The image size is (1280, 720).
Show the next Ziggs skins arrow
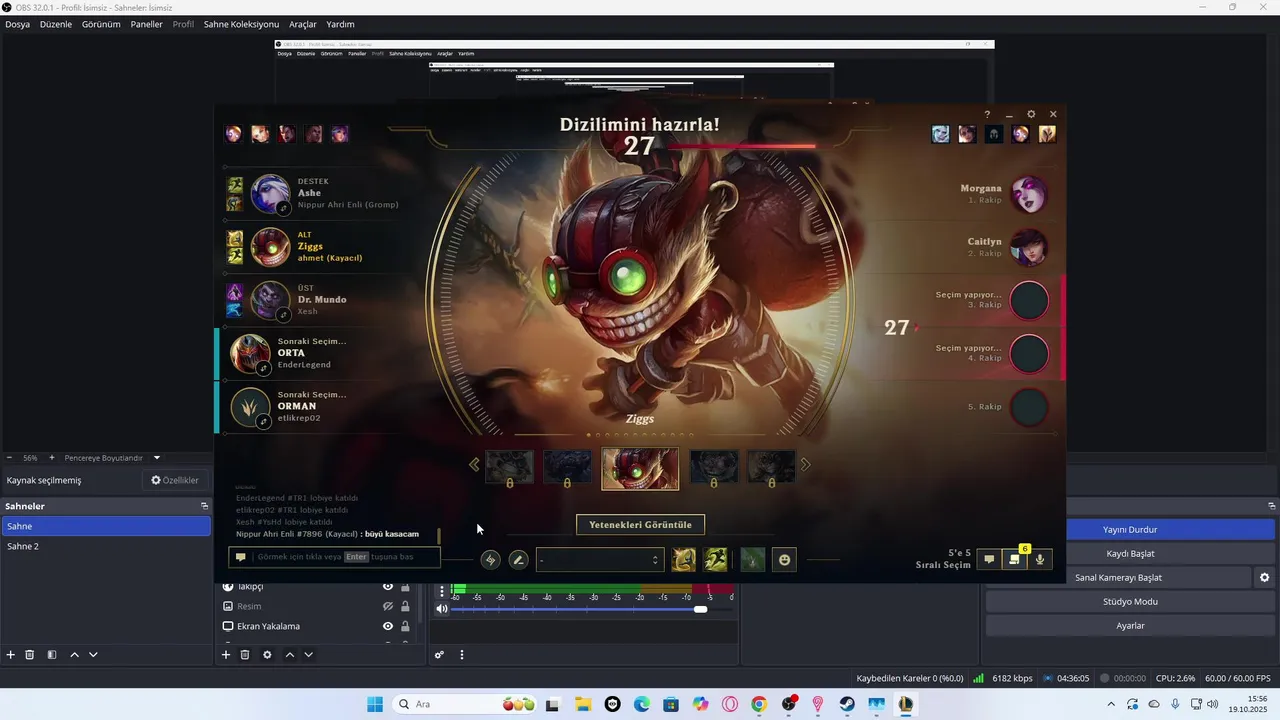[x=805, y=464]
